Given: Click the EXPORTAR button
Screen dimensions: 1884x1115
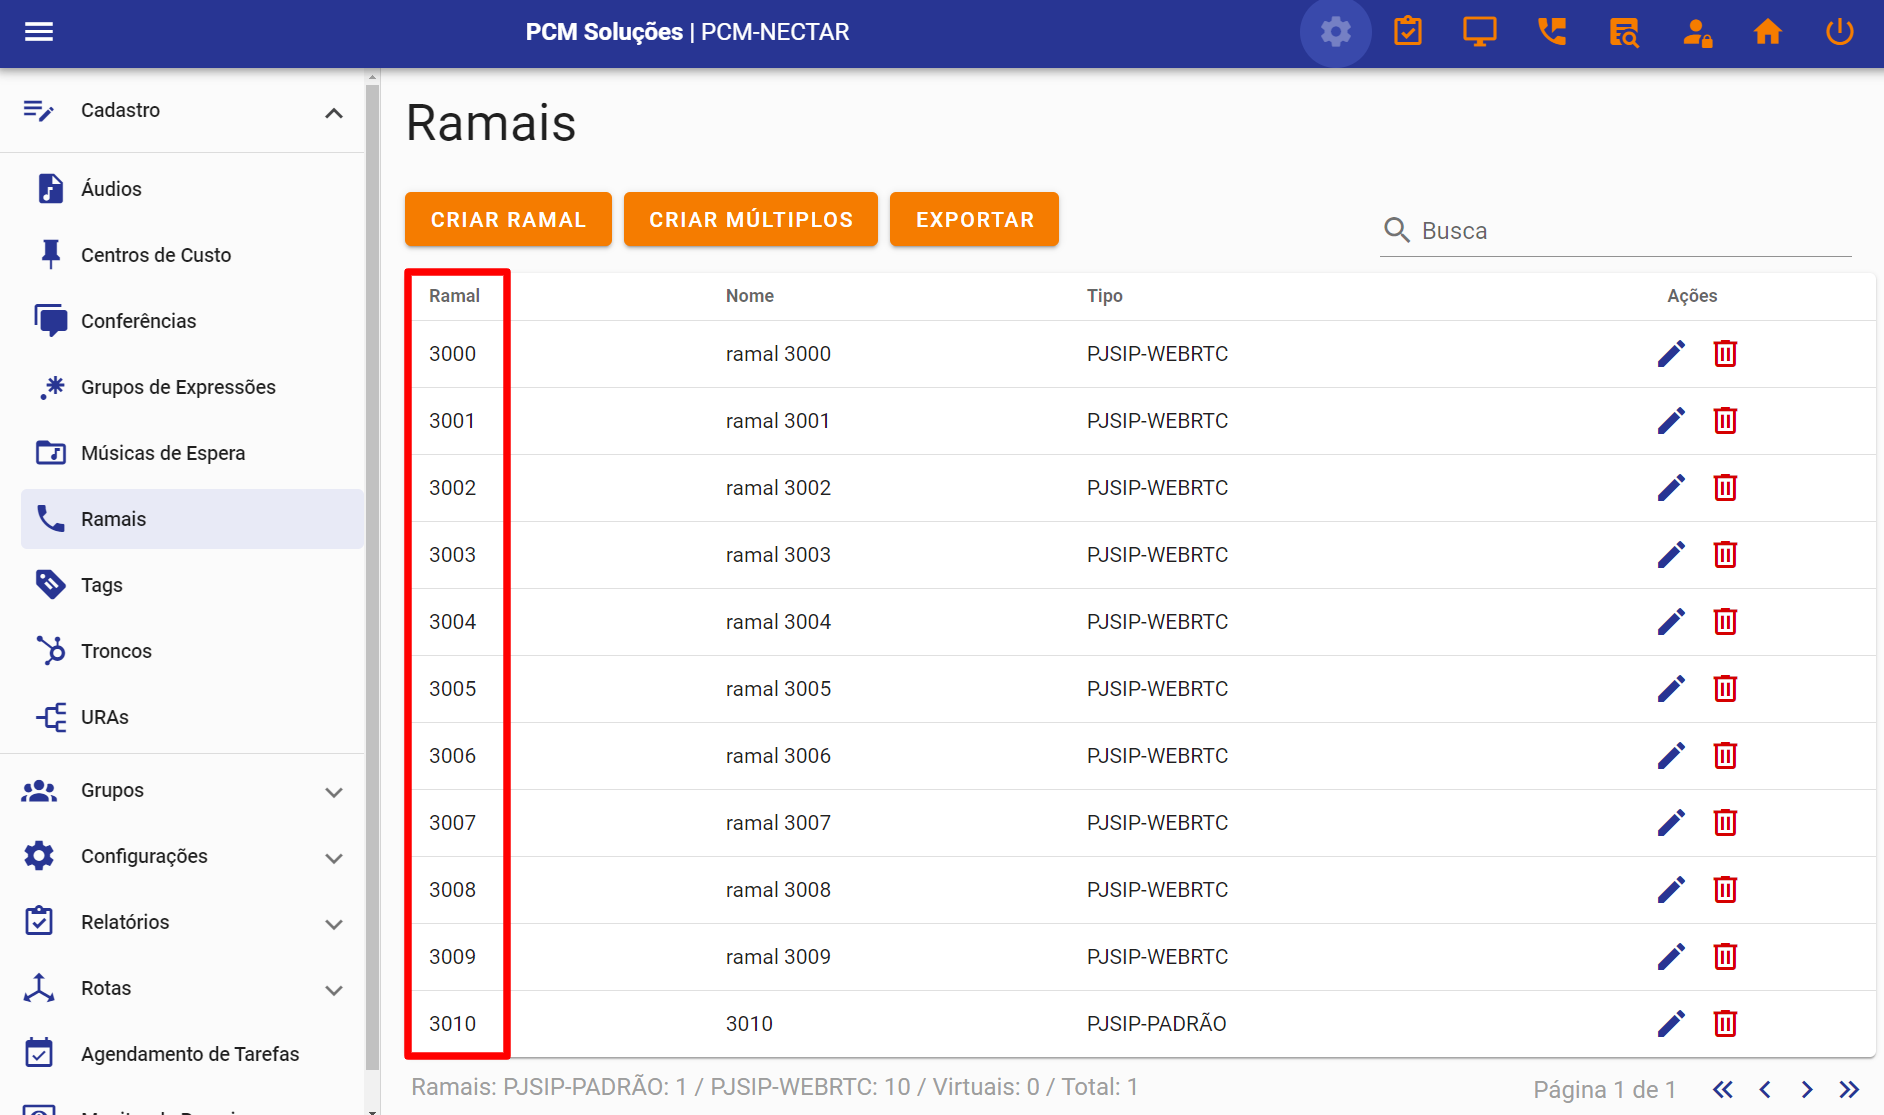Looking at the screenshot, I should tap(974, 219).
